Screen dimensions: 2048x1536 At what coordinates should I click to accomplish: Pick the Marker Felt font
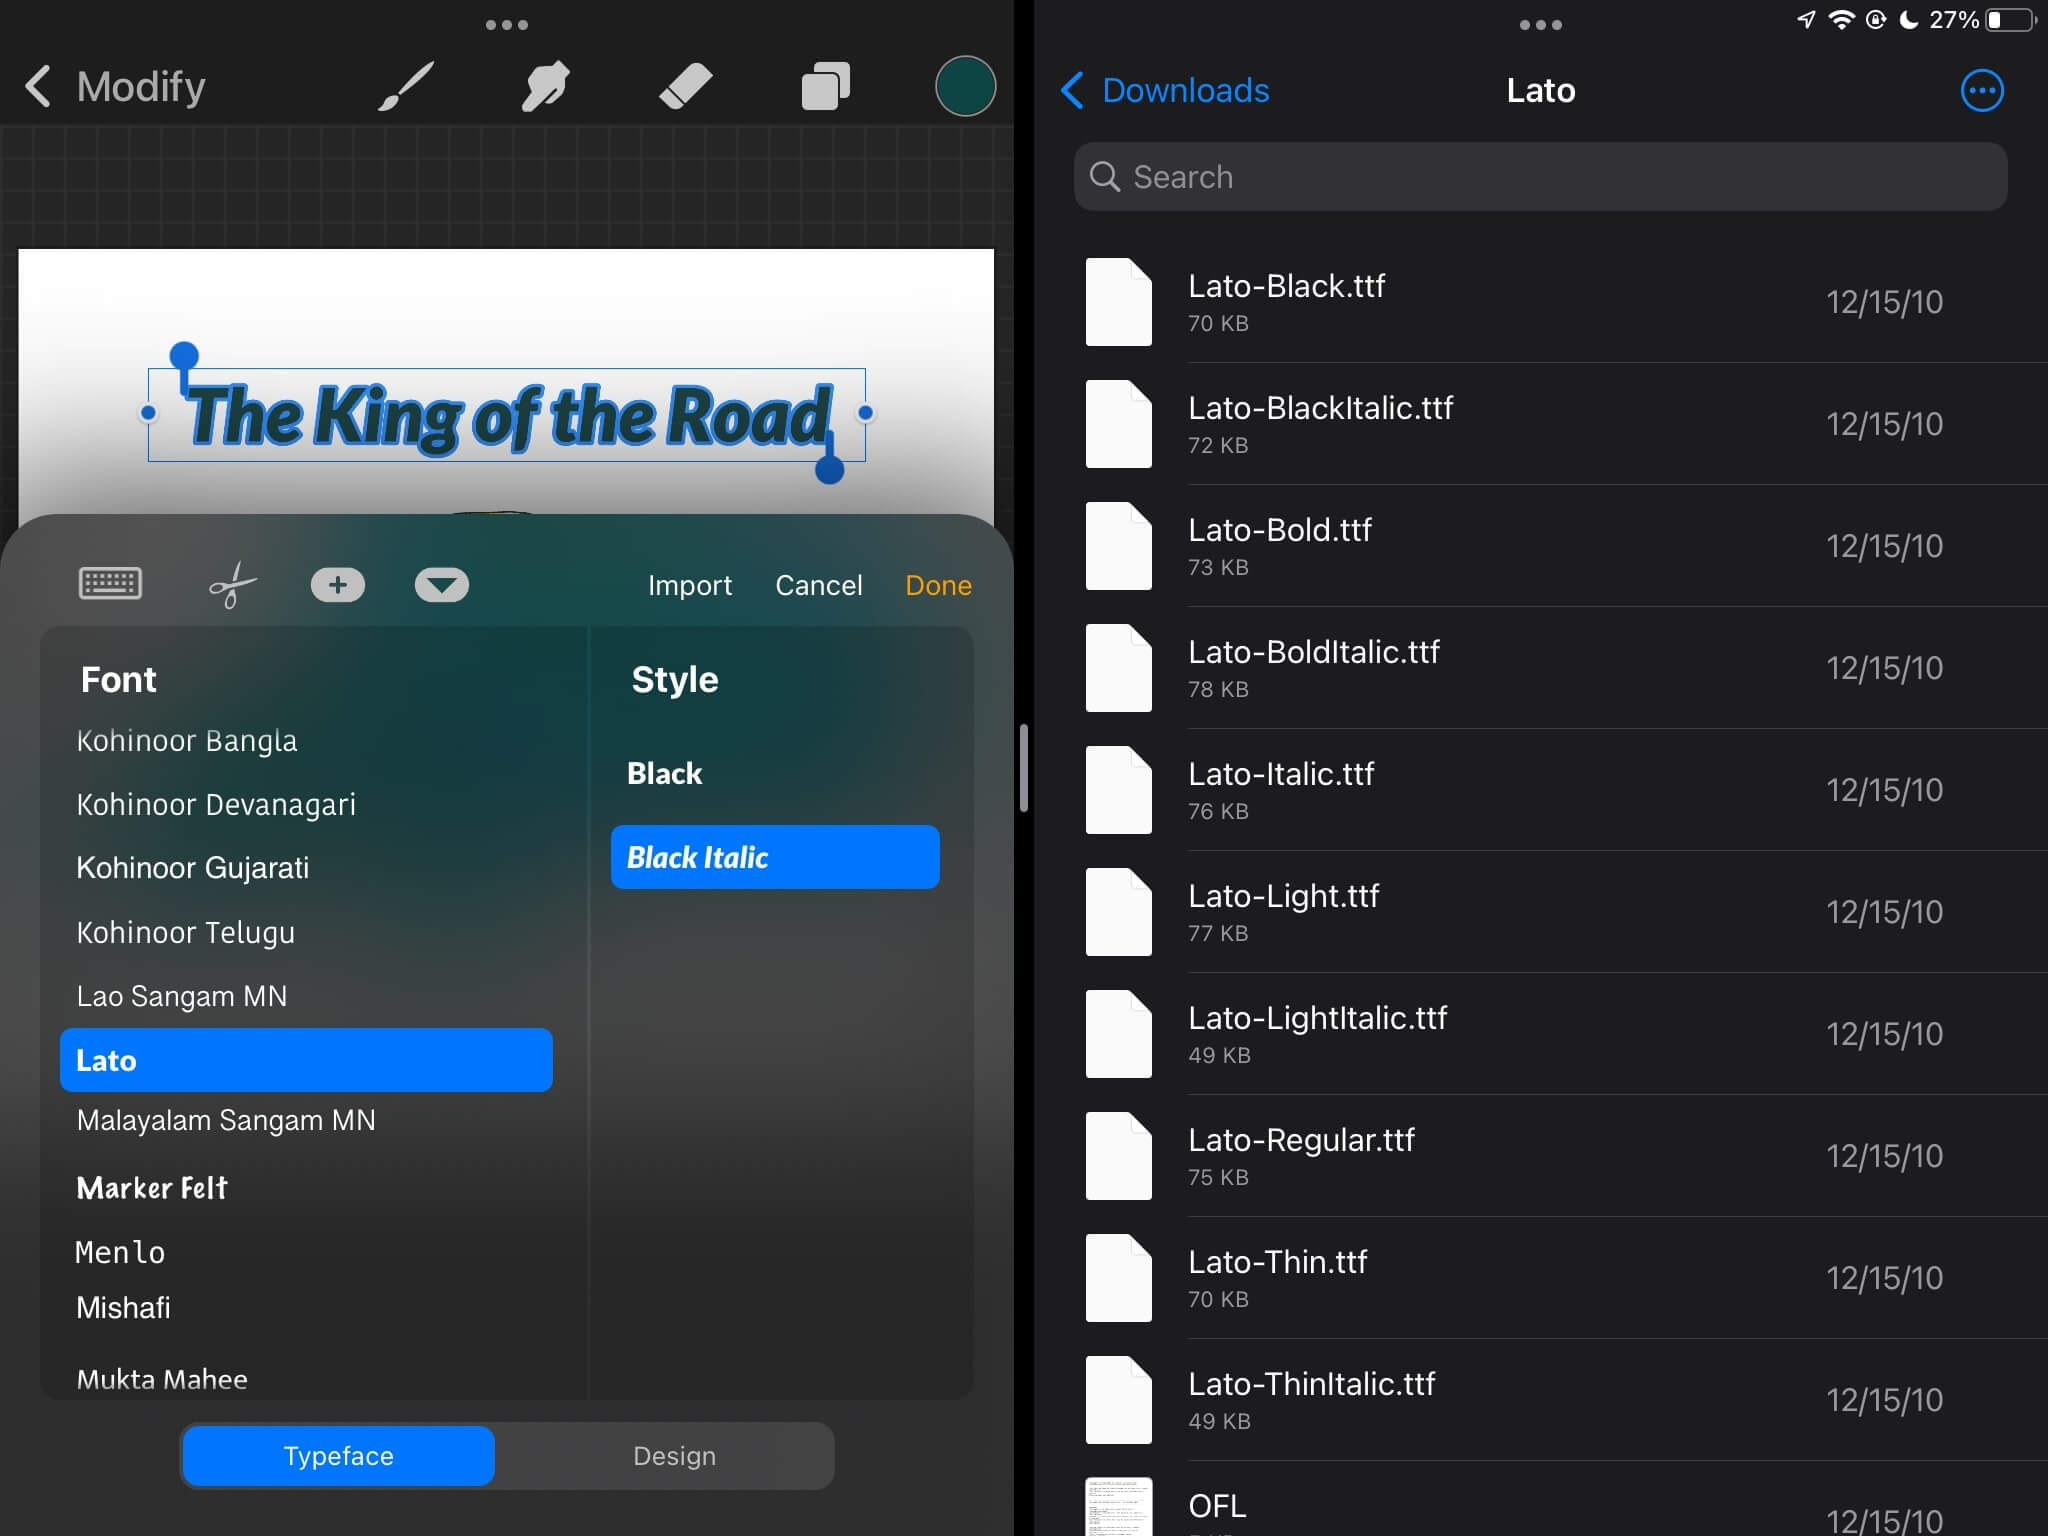[153, 1188]
